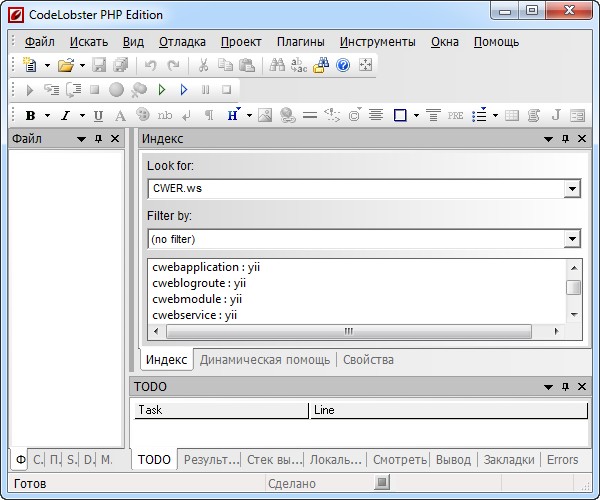Expand the Look for combo box
The image size is (600, 500).
coord(572,188)
